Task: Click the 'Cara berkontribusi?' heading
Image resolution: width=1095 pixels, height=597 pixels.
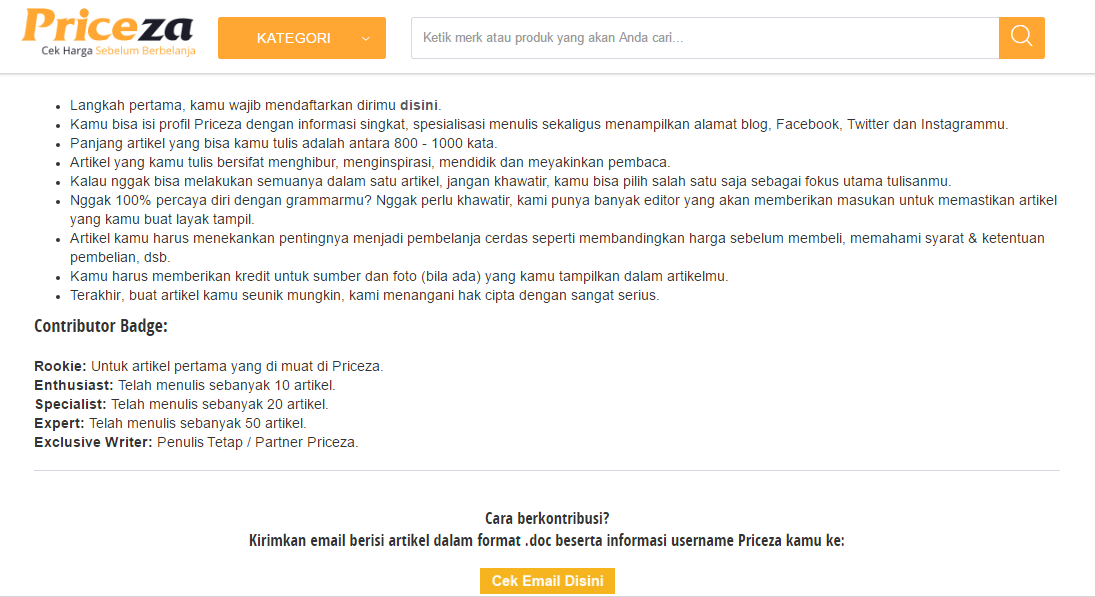Action: [x=547, y=518]
